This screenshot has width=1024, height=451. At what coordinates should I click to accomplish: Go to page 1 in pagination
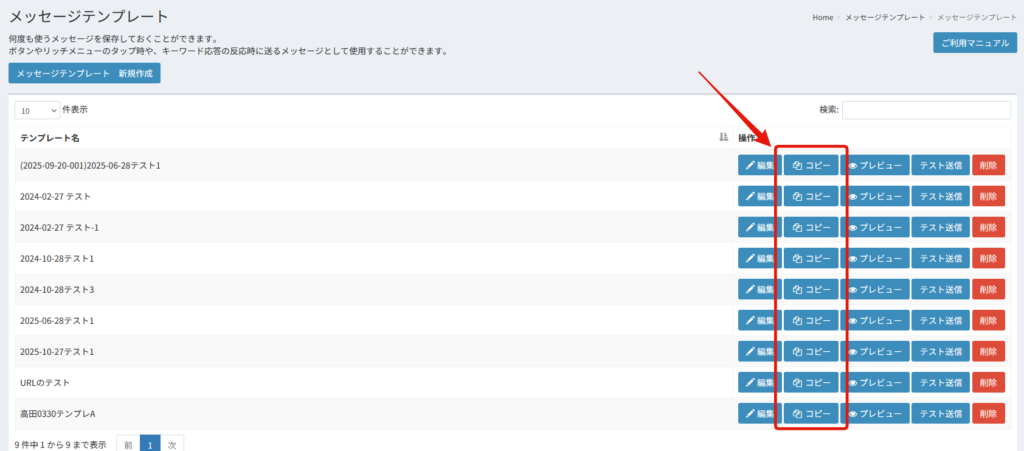[149, 444]
